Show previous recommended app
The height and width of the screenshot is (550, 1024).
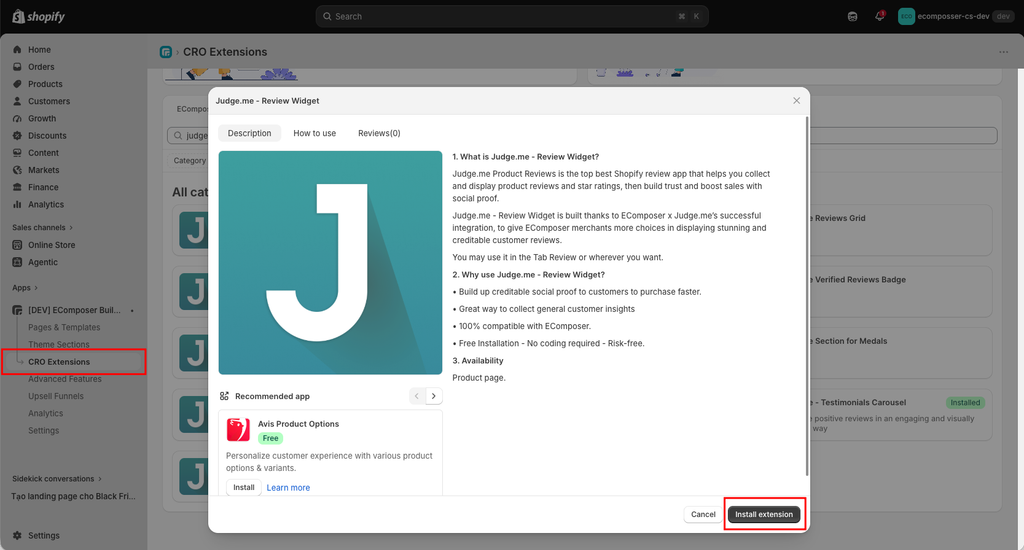point(417,396)
